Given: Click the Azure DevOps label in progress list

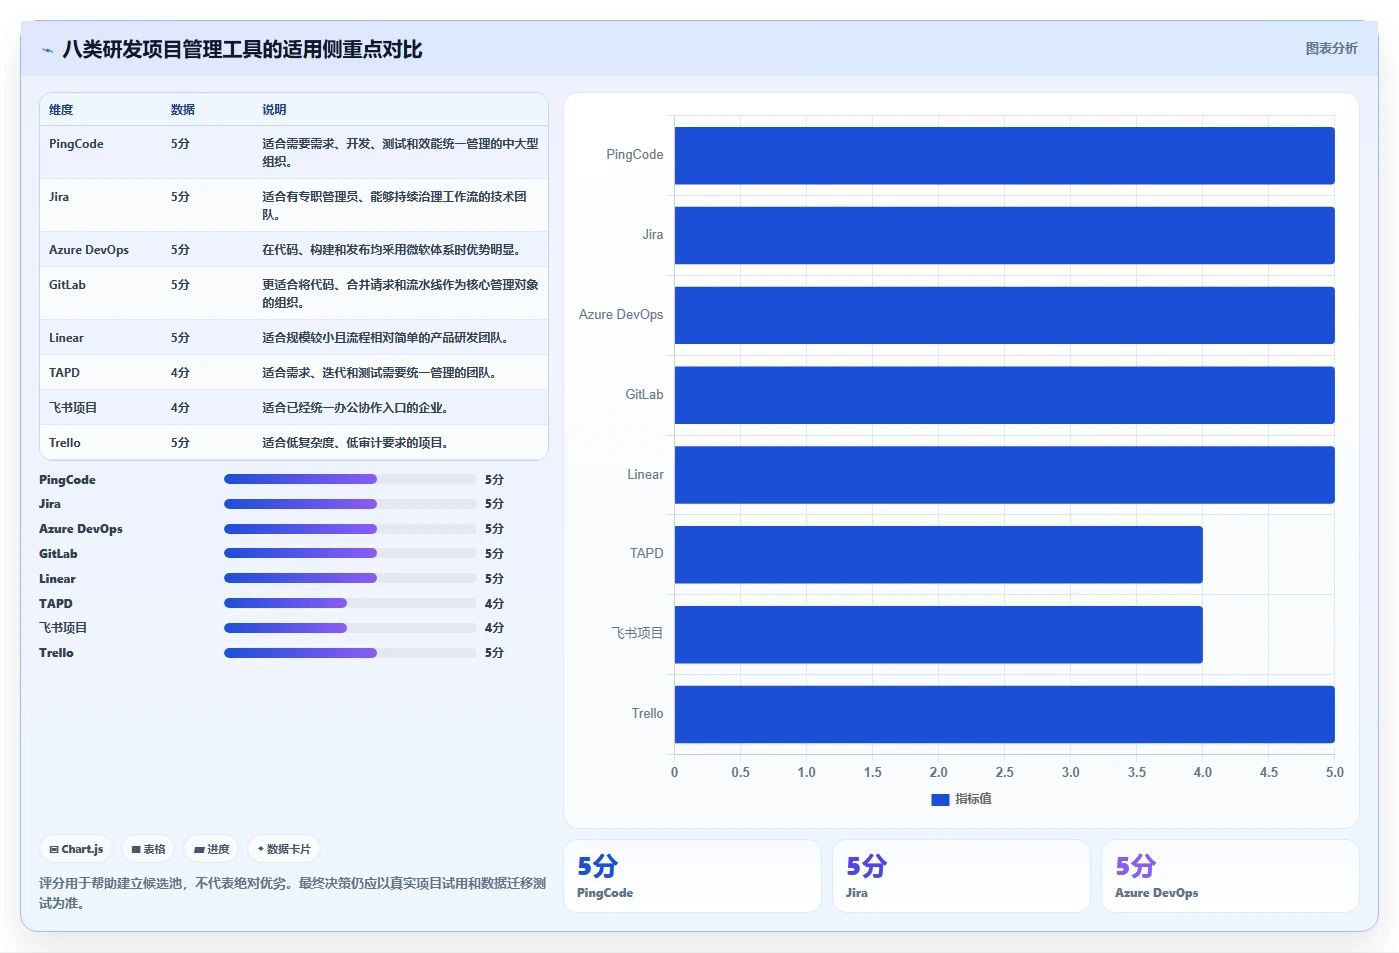Looking at the screenshot, I should (x=81, y=529).
